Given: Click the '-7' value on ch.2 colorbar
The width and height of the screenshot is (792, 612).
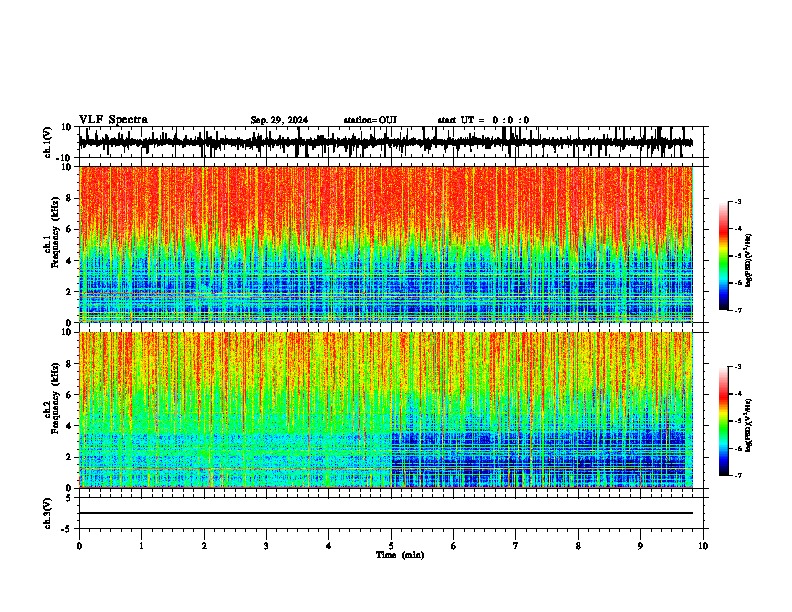Looking at the screenshot, I should 738,475.
